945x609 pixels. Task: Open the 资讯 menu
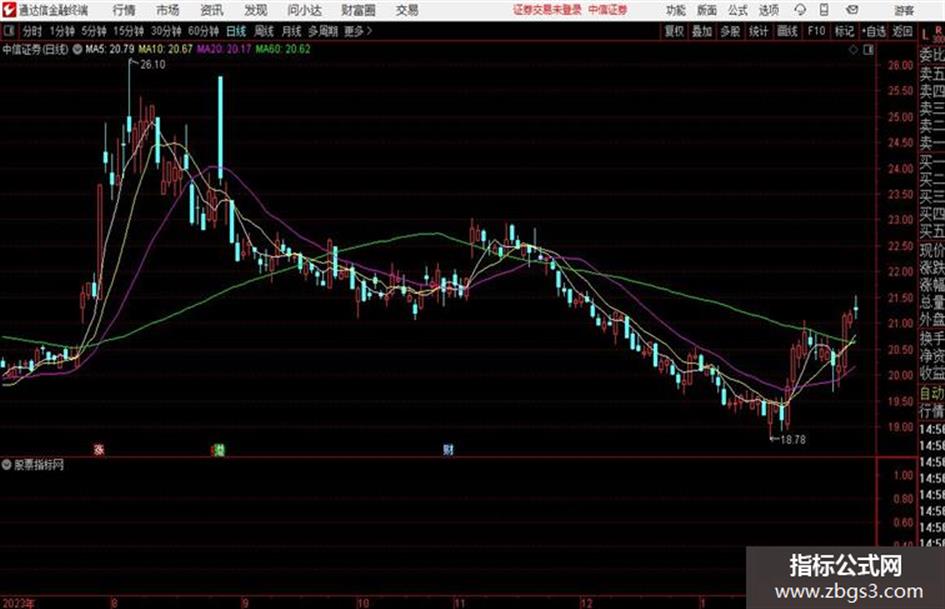[212, 10]
